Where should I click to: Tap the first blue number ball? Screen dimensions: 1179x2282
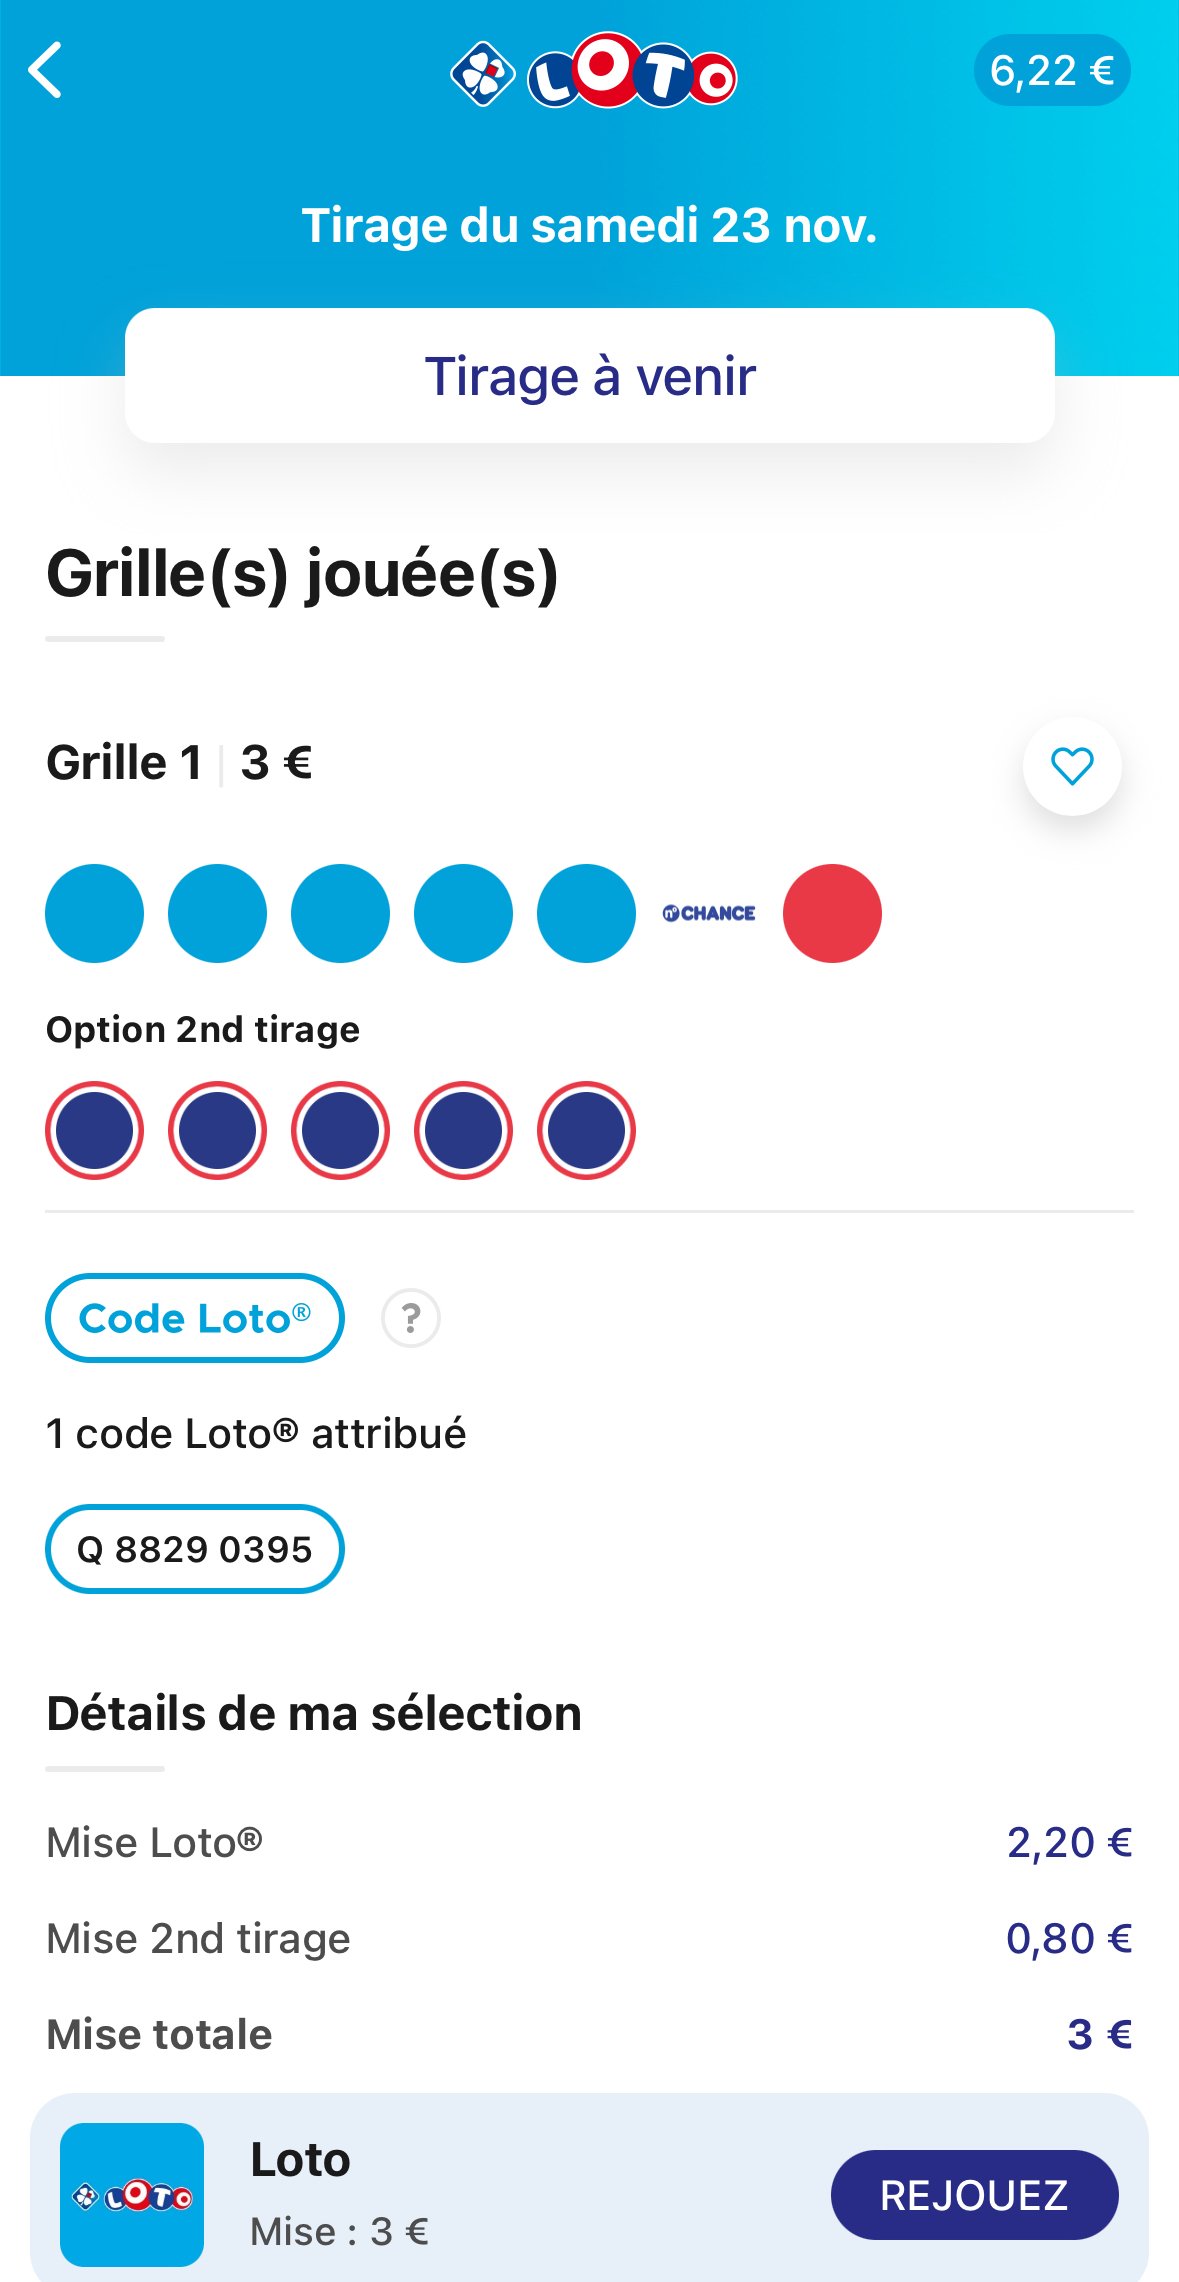tap(95, 913)
